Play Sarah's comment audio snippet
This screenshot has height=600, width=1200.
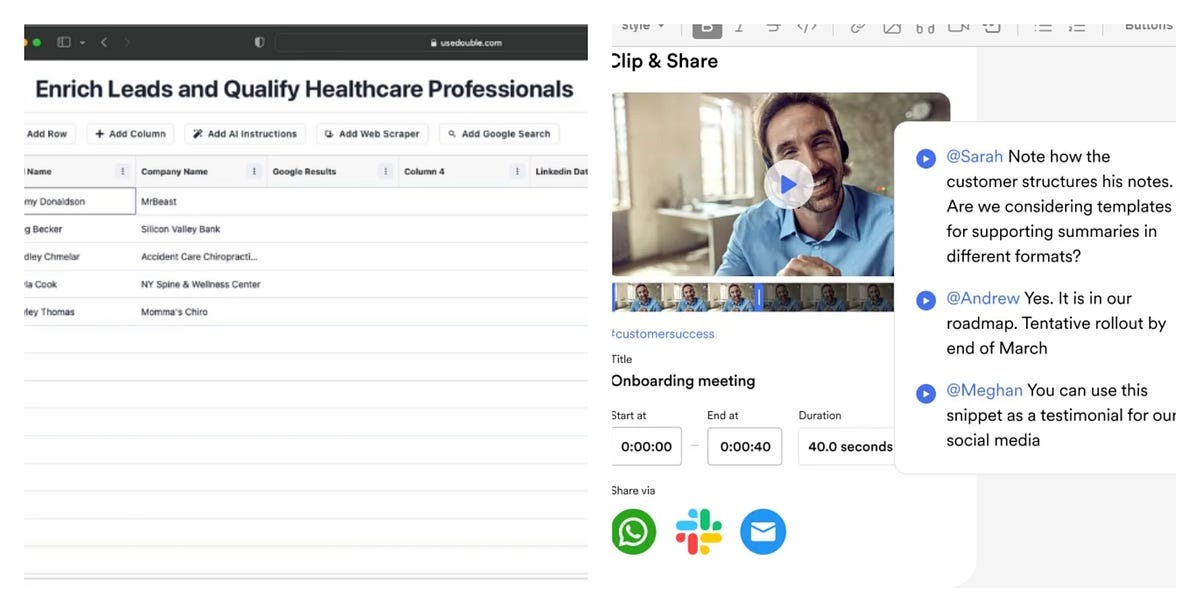(x=924, y=158)
